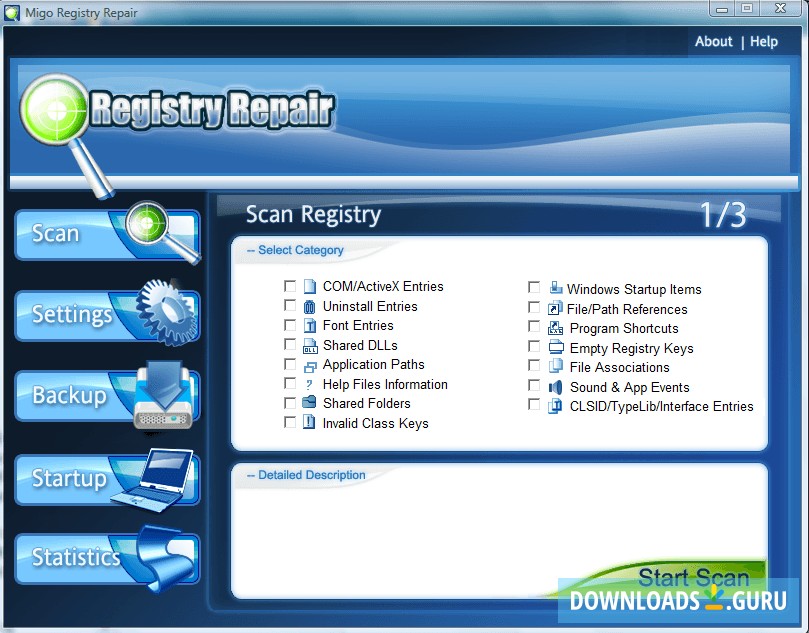The image size is (809, 633).
Task: Click the Shared Folders icon
Action: coord(310,403)
